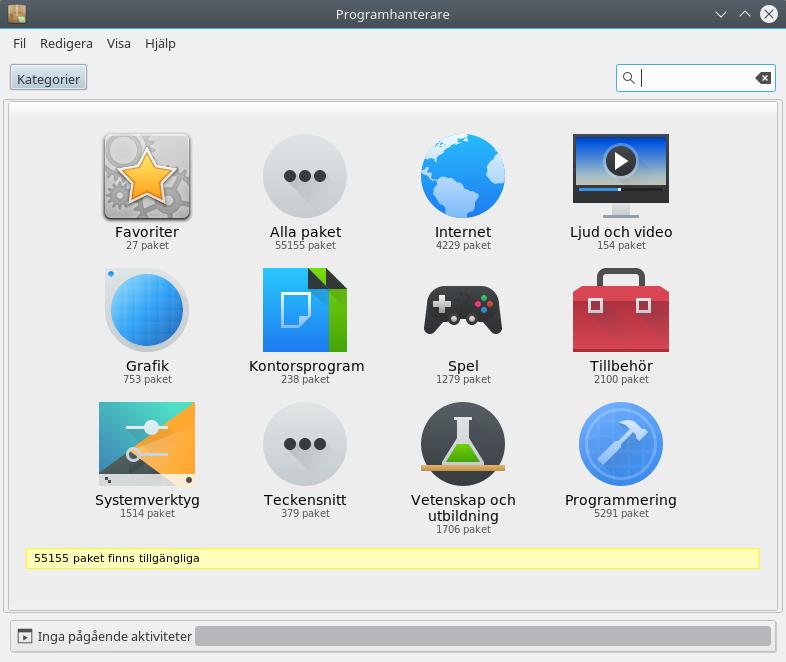
Task: Click the 'Favoriter' label
Action: (x=147, y=232)
